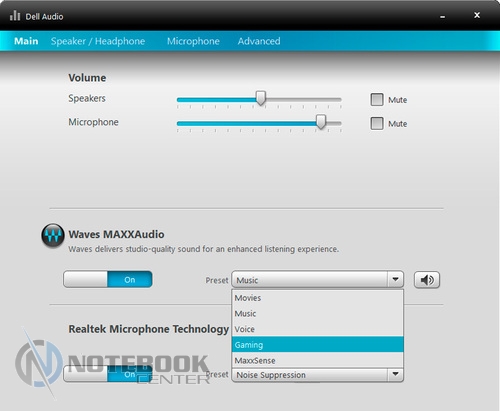Screen dimensions: 500x411
Task: Minimize the Dell Audio window
Action: pos(443,17)
